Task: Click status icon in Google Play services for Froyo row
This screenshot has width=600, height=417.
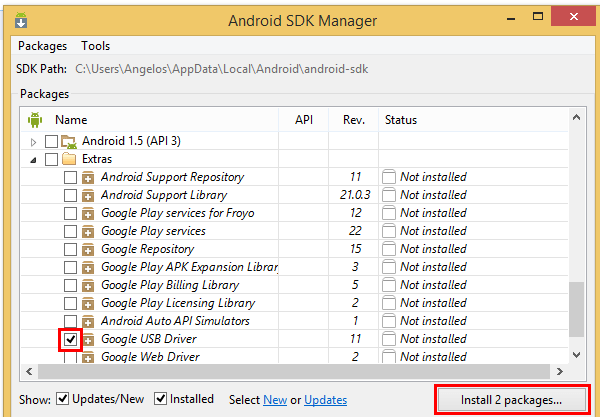Action: pos(389,213)
